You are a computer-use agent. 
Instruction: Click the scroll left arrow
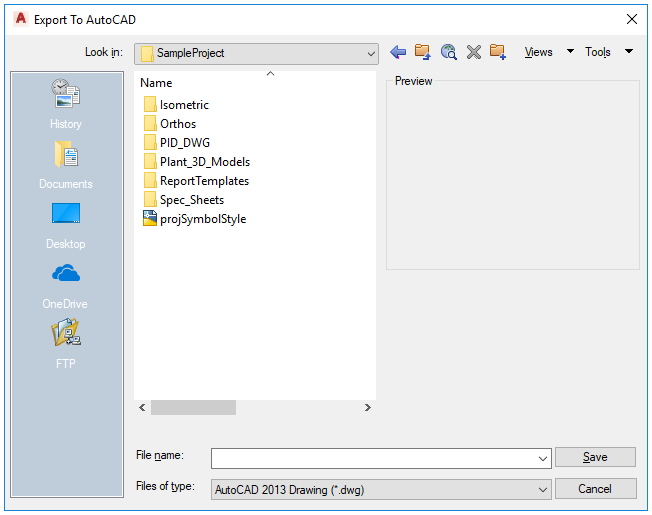[142, 408]
